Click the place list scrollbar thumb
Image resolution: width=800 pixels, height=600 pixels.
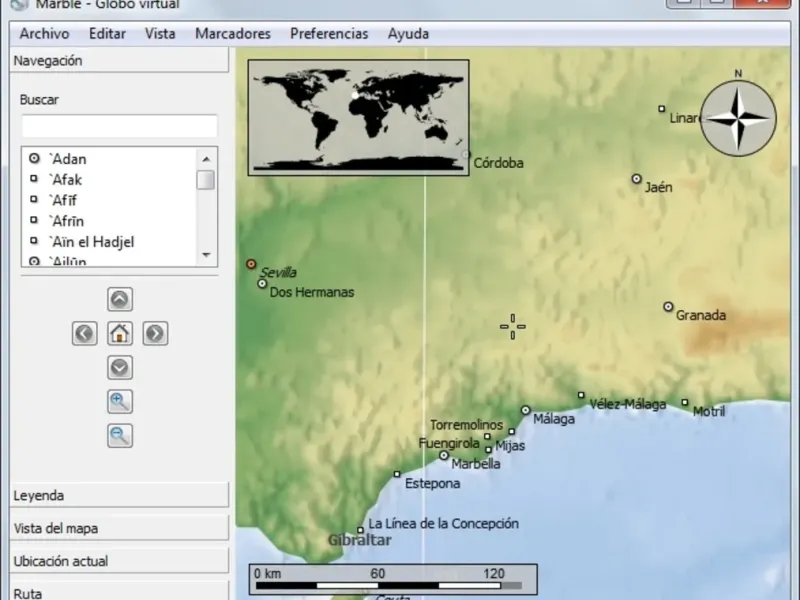coord(206,180)
